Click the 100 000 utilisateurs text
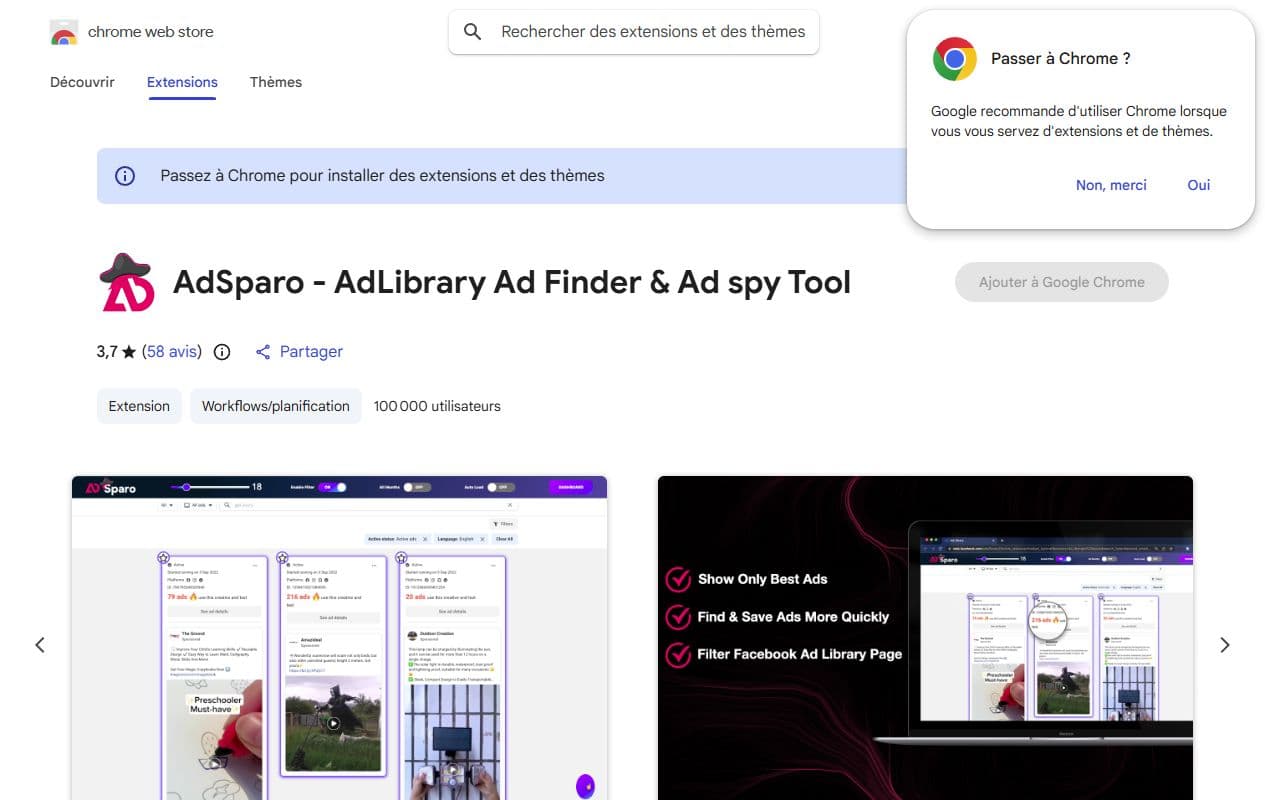 (x=437, y=406)
